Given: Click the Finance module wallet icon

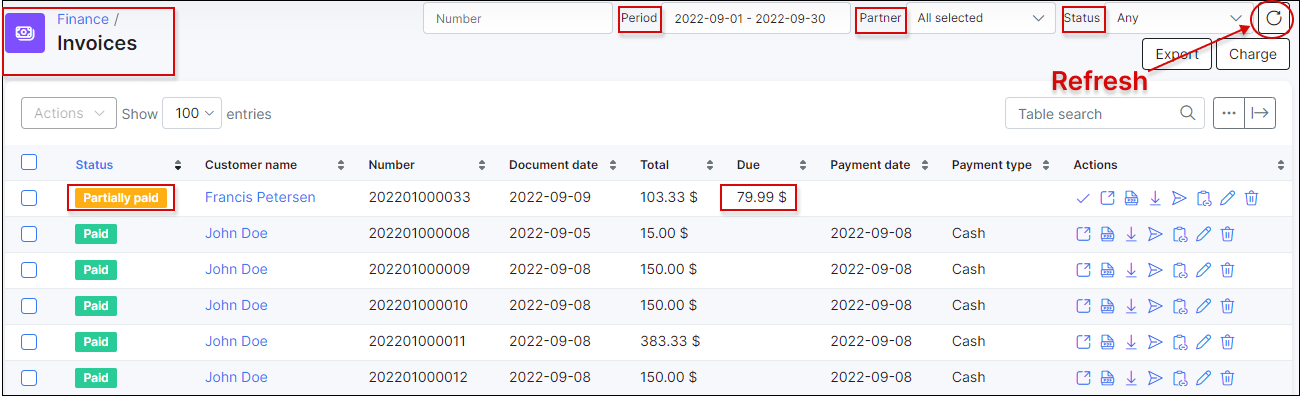Looking at the screenshot, I should coord(25,33).
